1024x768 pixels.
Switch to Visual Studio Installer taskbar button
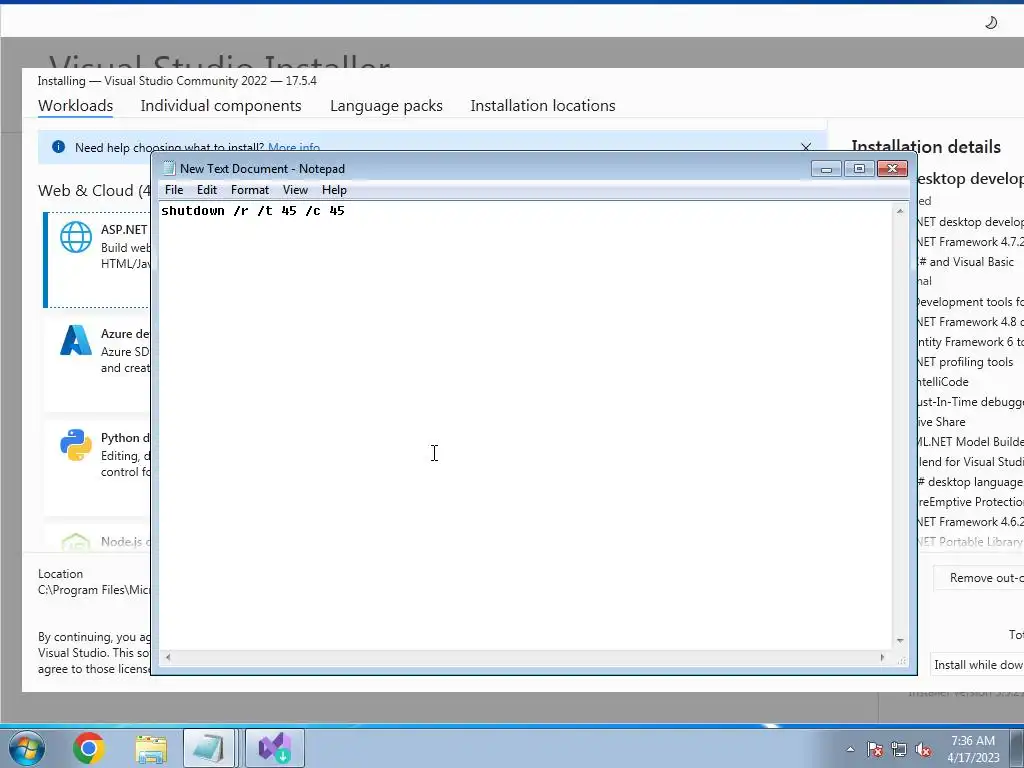tap(275, 748)
